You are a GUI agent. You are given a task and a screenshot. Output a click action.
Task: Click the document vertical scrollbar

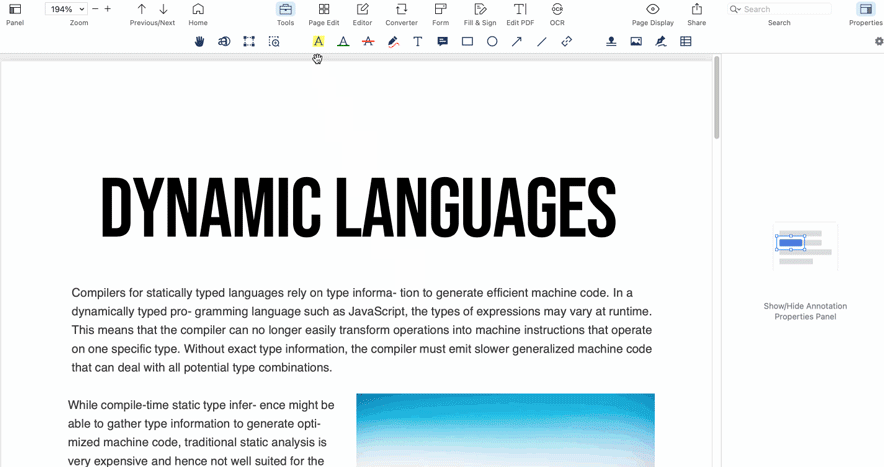(x=717, y=98)
